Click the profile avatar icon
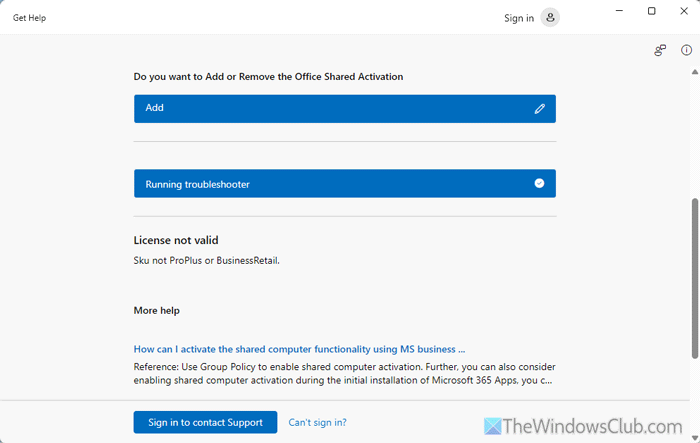Viewport: 700px width, 443px height. pos(550,17)
